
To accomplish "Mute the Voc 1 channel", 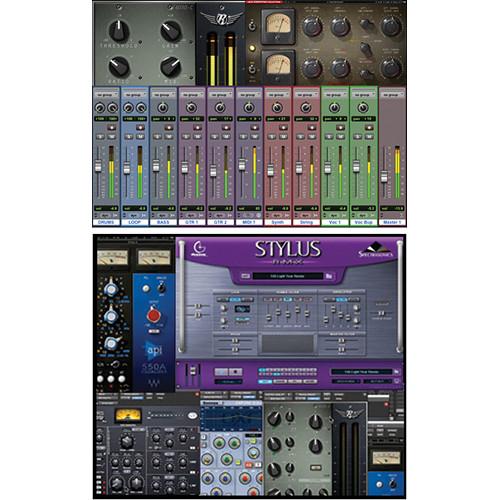I will click(341, 137).
